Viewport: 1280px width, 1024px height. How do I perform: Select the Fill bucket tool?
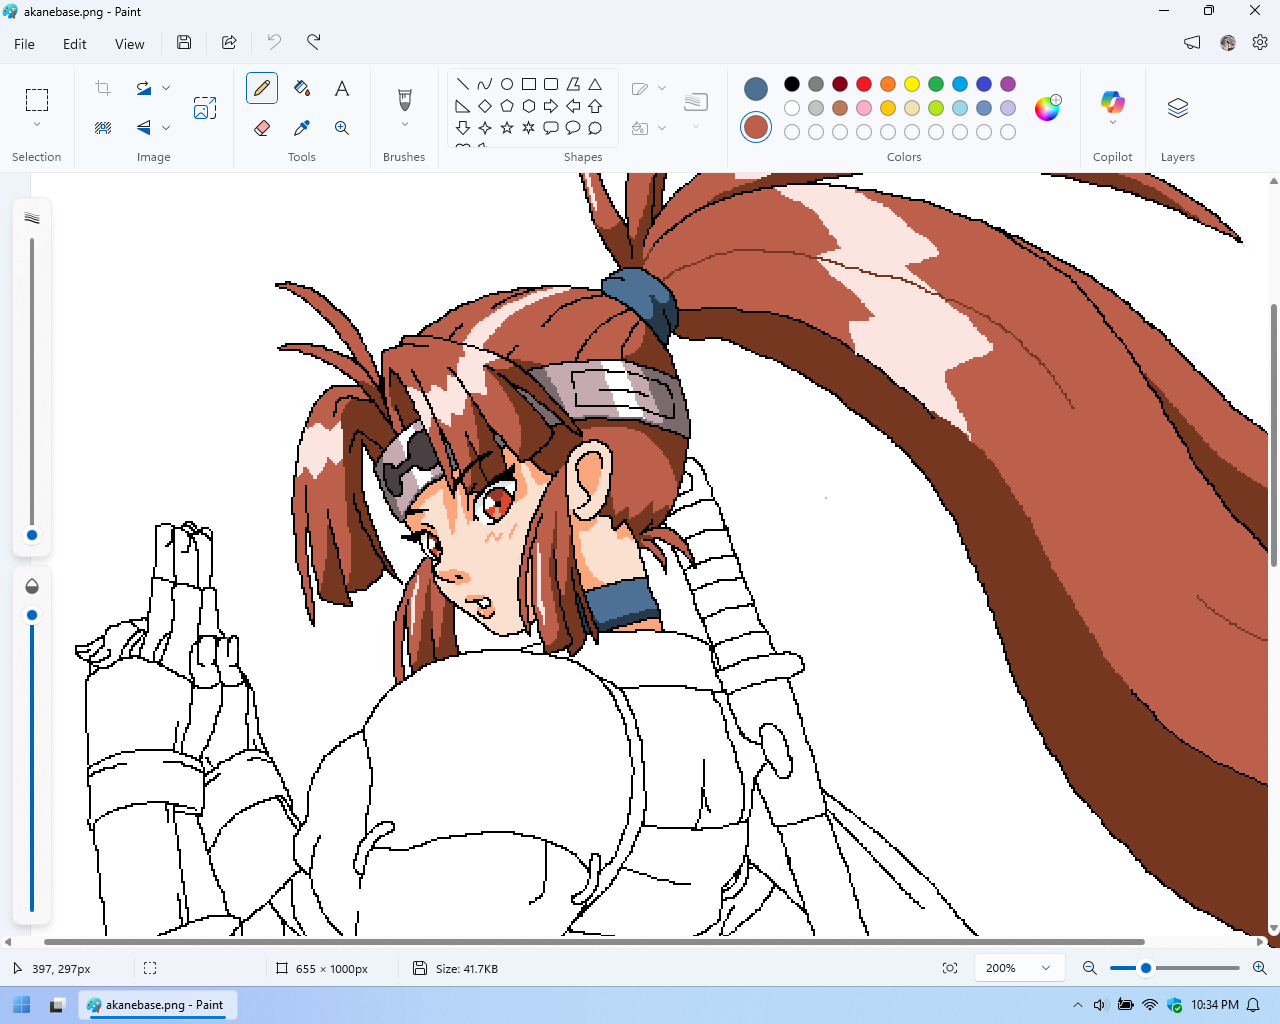coord(302,88)
